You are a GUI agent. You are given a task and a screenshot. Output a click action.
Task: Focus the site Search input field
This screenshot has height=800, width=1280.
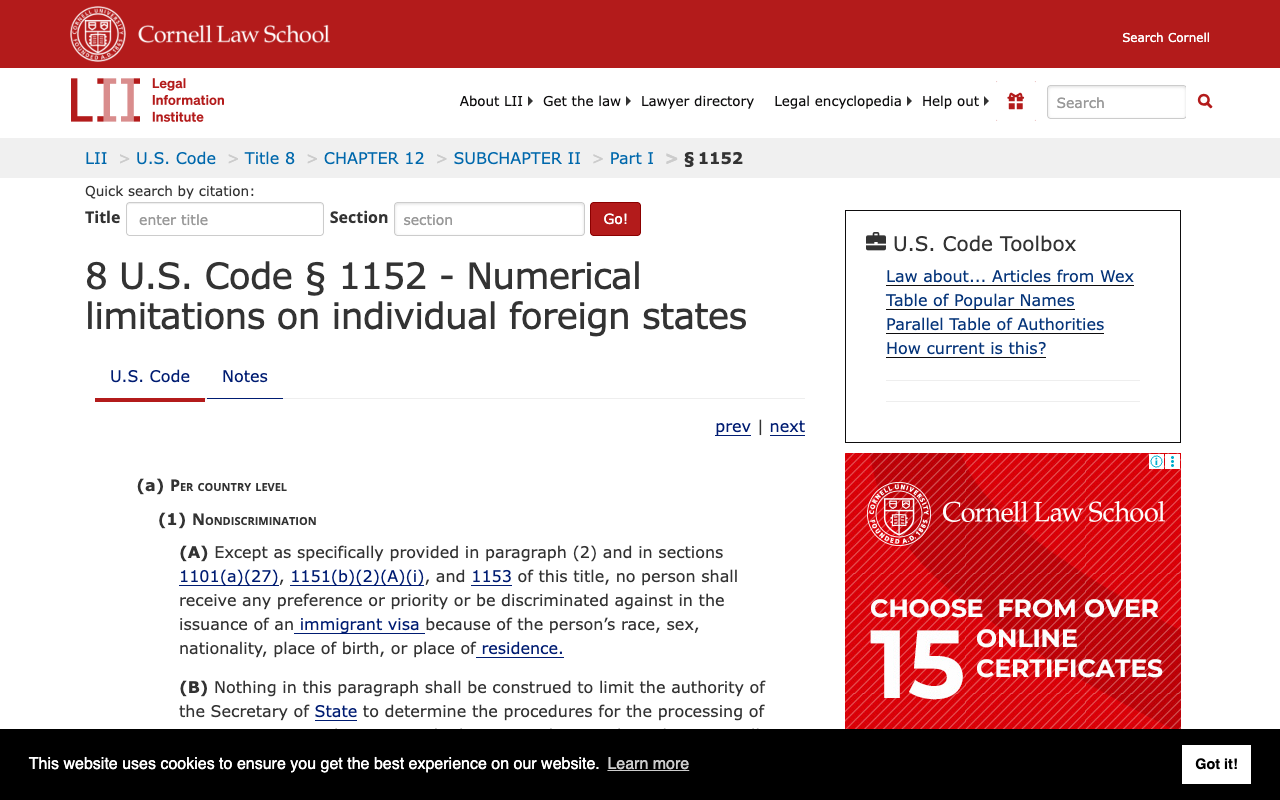tap(1116, 102)
